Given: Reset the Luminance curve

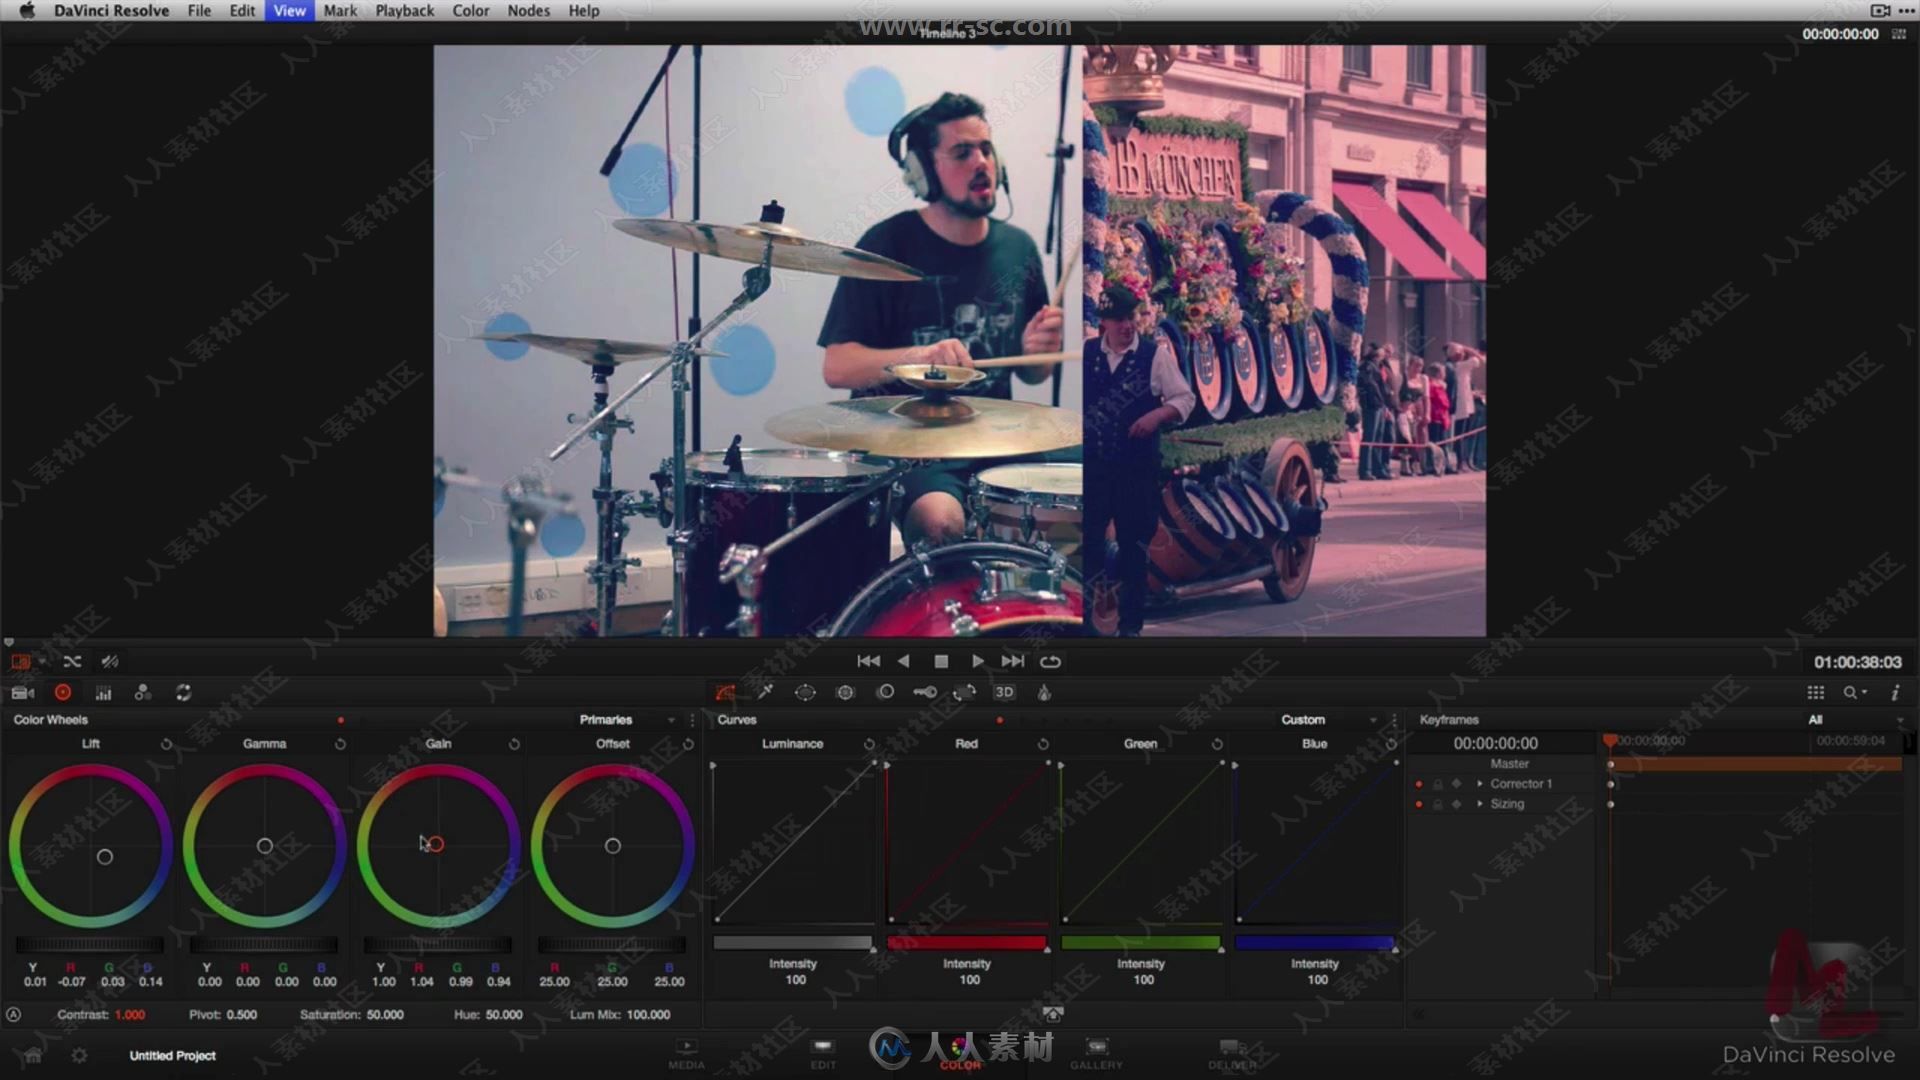Looking at the screenshot, I should tap(869, 744).
